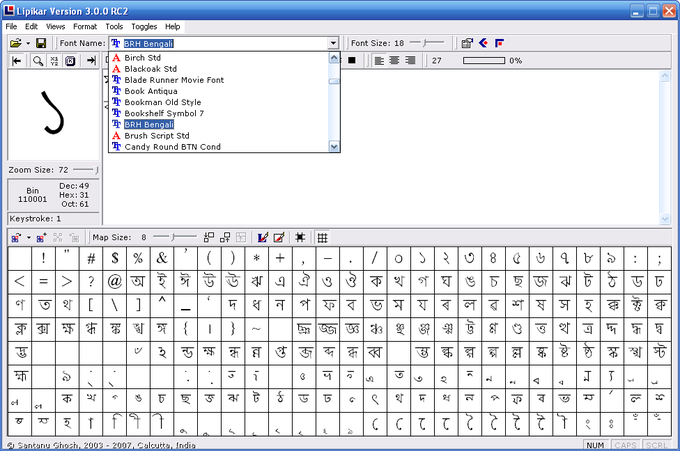
Task: Click the black fit-to-window icon
Action: point(300,237)
